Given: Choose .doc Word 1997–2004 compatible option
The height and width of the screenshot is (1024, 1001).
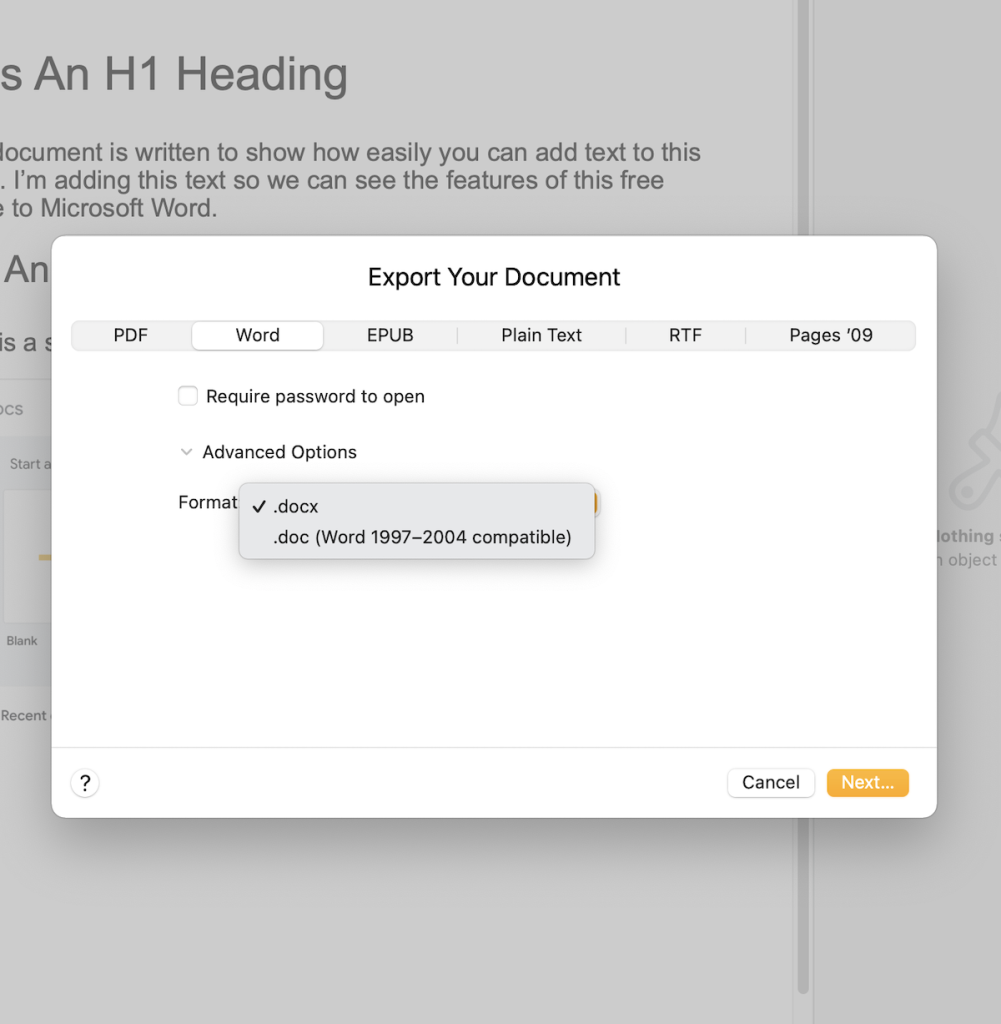Looking at the screenshot, I should (x=417, y=537).
